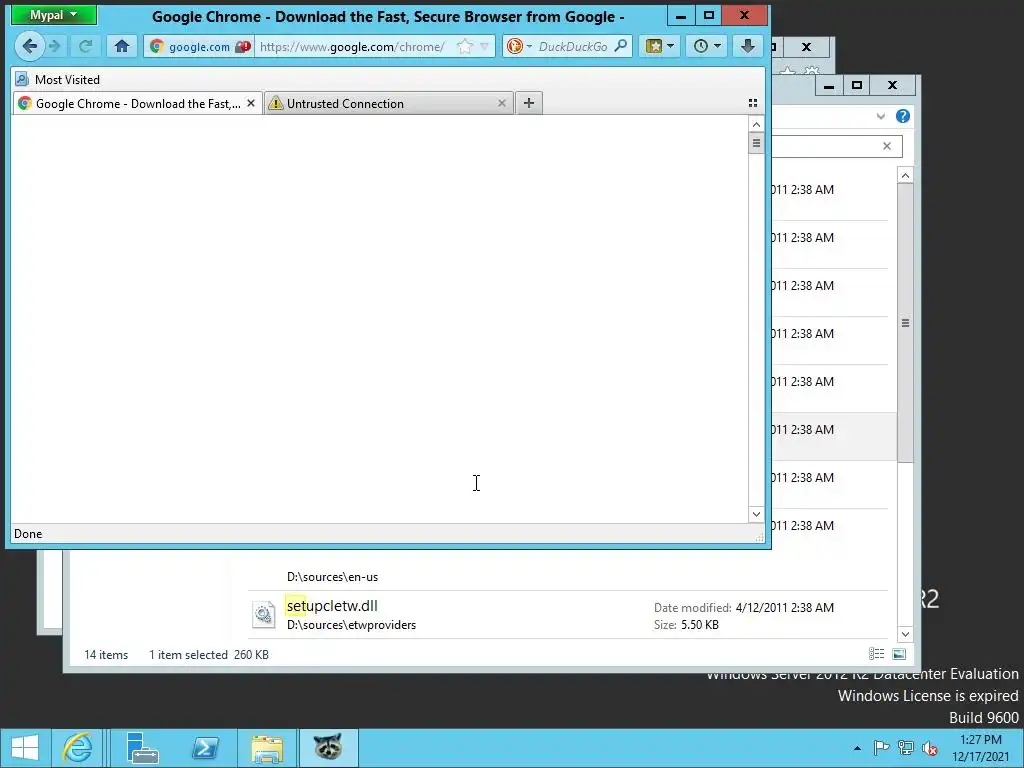Open the Mypal application menu
The image size is (1024, 768).
54,15
